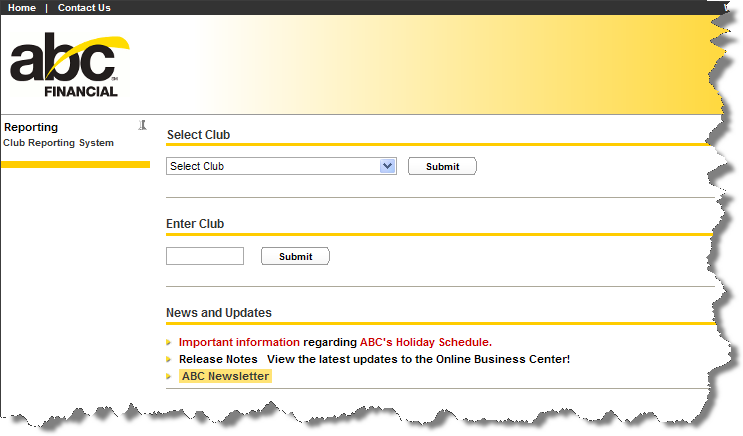The image size is (743, 436).
Task: Open the Release Notes link
Action: pos(218,359)
